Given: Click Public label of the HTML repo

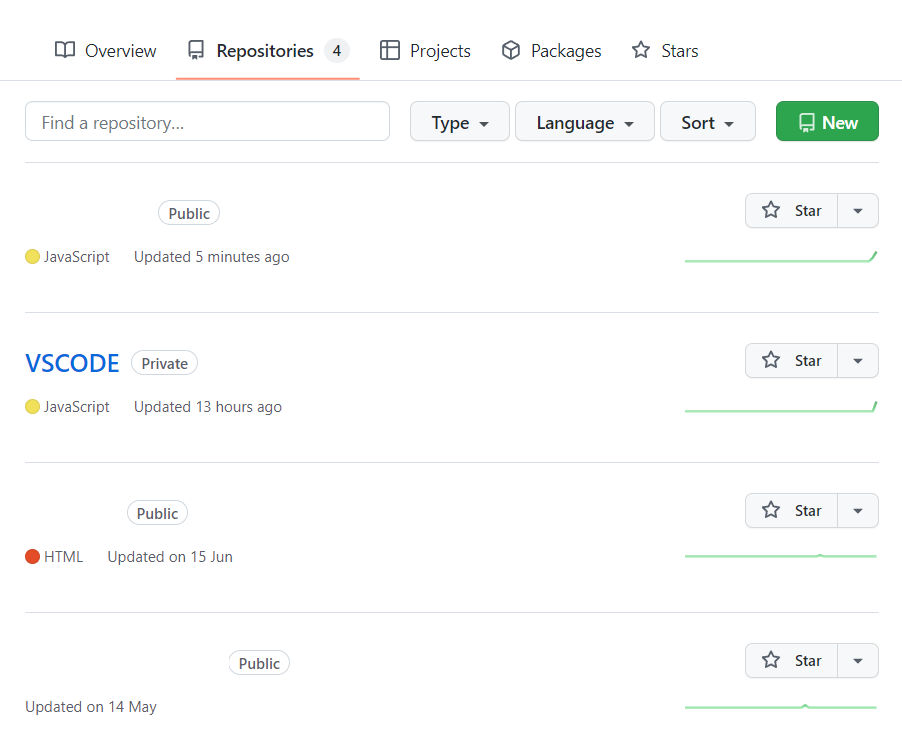Looking at the screenshot, I should point(157,513).
